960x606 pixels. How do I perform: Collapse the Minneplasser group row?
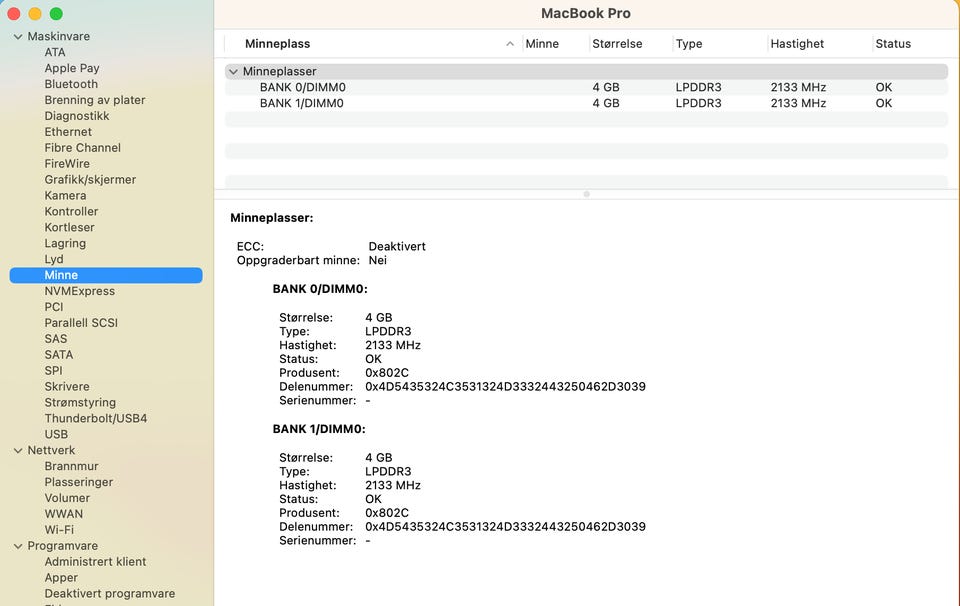click(233, 72)
